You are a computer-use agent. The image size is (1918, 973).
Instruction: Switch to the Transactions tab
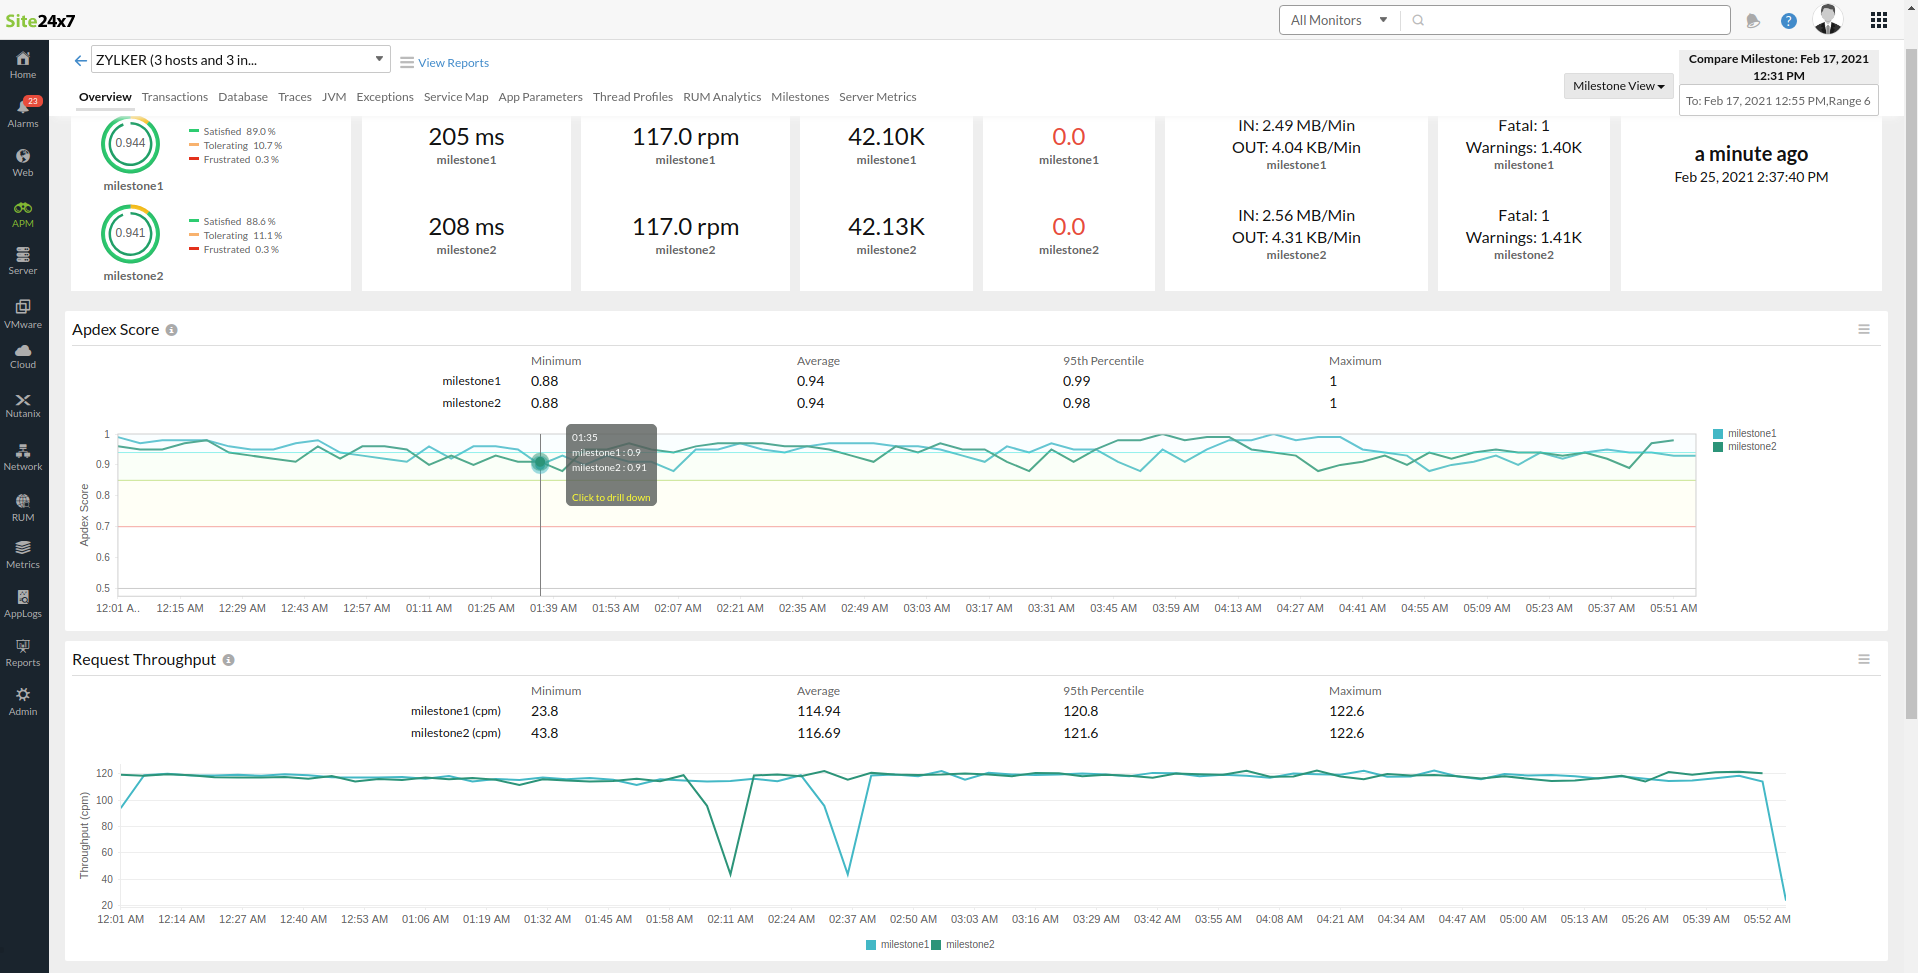175,97
